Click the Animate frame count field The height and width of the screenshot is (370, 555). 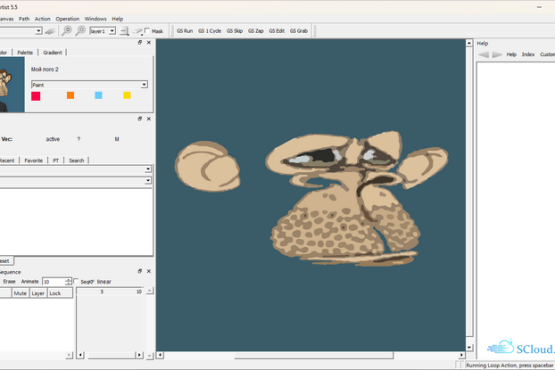click(x=54, y=282)
